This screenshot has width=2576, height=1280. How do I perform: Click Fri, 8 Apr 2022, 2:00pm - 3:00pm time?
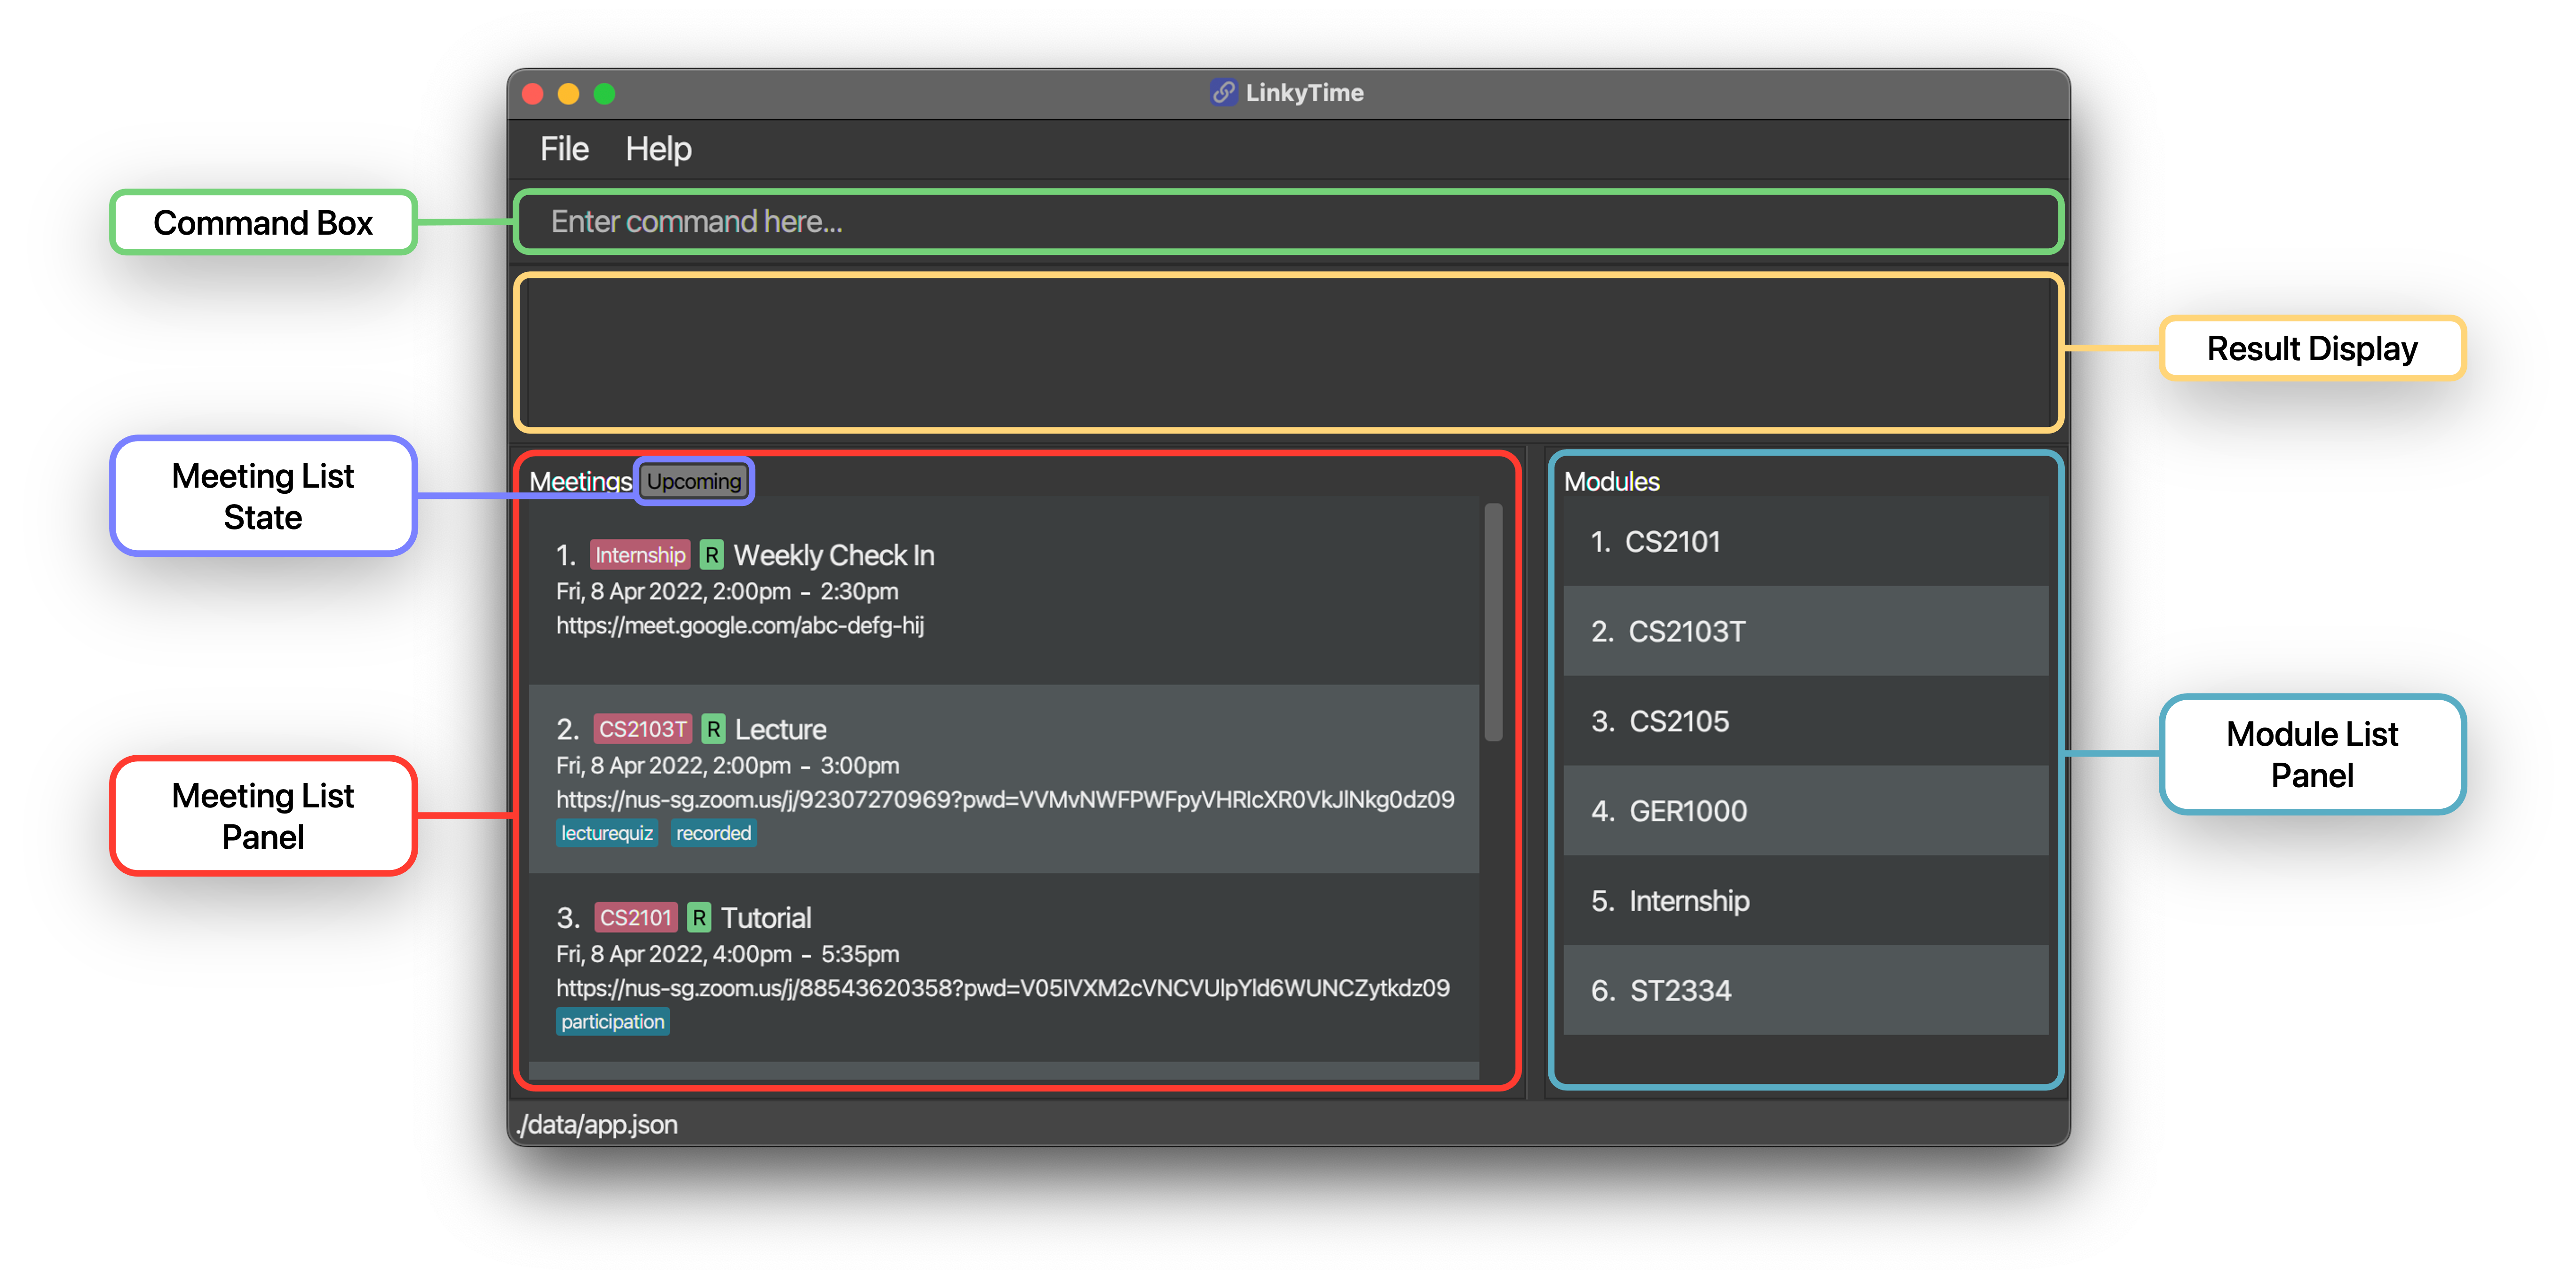tap(727, 766)
